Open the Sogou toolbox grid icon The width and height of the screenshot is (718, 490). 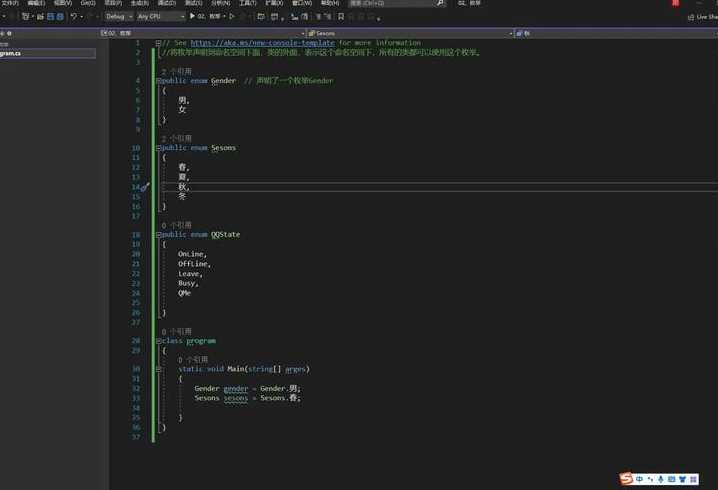(693, 479)
